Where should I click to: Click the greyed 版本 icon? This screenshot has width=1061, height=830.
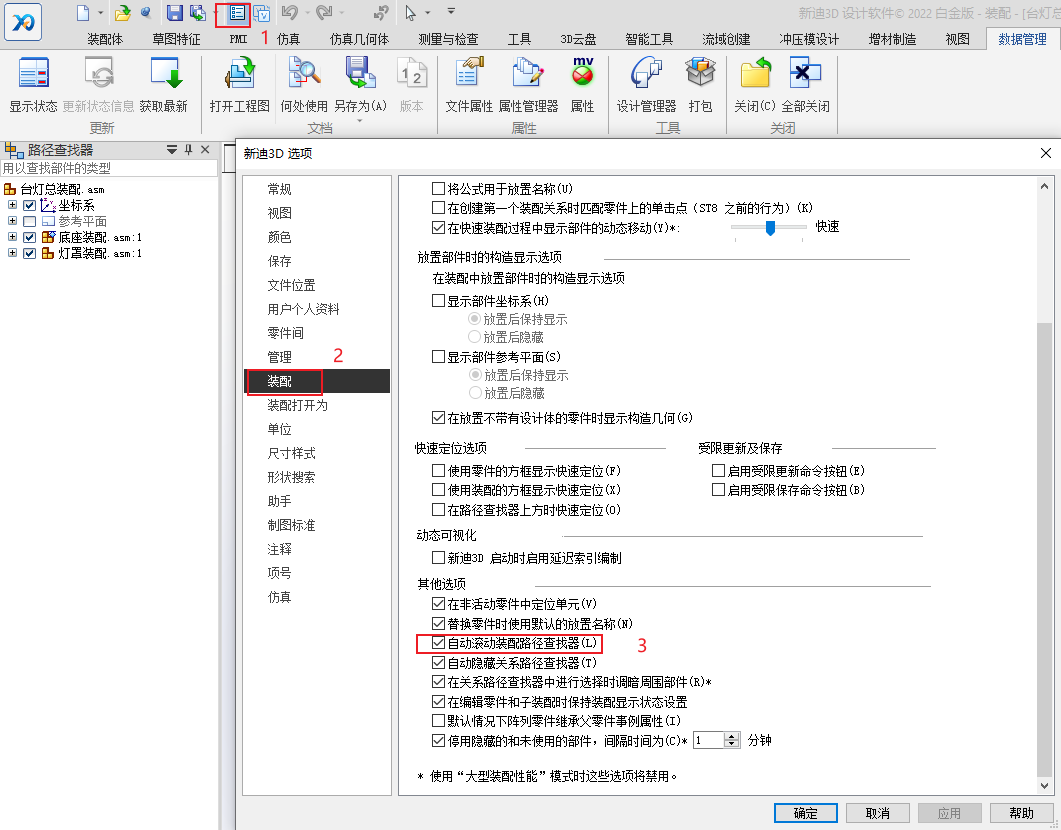click(x=412, y=73)
